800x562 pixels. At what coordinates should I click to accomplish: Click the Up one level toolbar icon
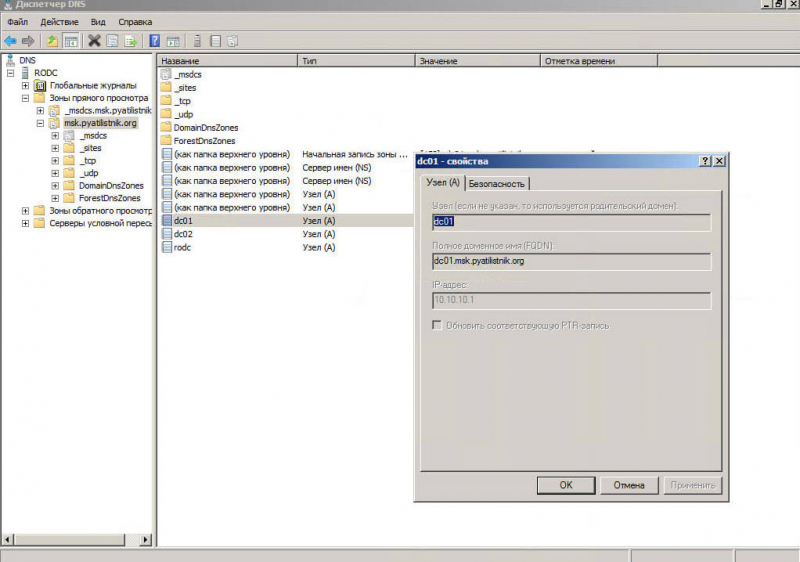tap(53, 41)
